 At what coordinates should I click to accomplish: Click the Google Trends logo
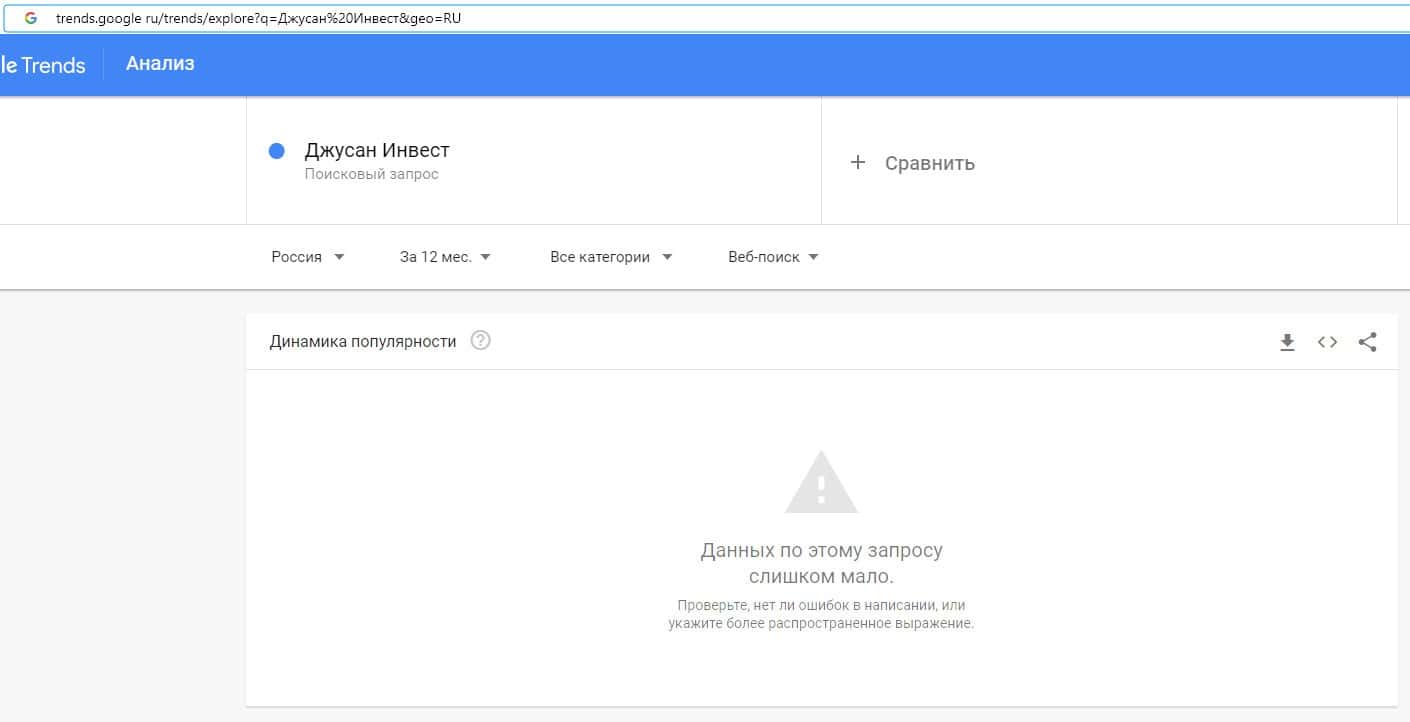[43, 65]
